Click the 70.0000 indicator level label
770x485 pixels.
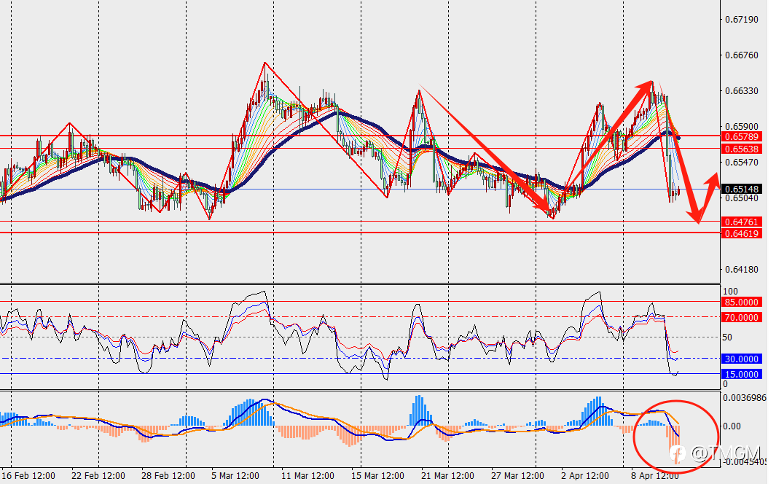(742, 318)
